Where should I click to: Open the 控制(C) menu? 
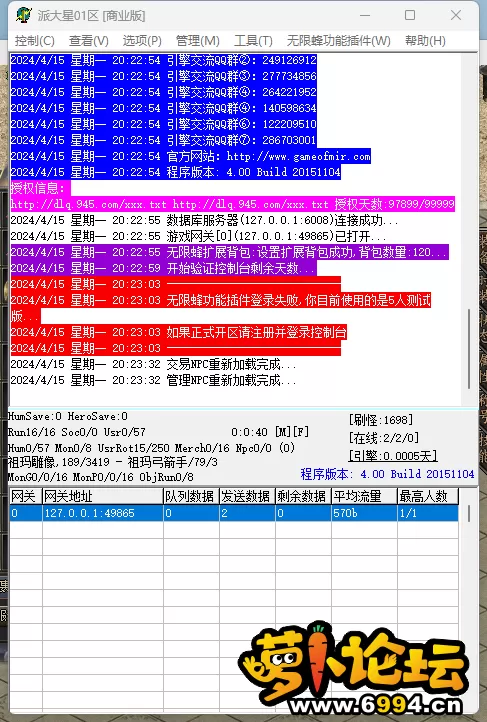[x=35, y=41]
